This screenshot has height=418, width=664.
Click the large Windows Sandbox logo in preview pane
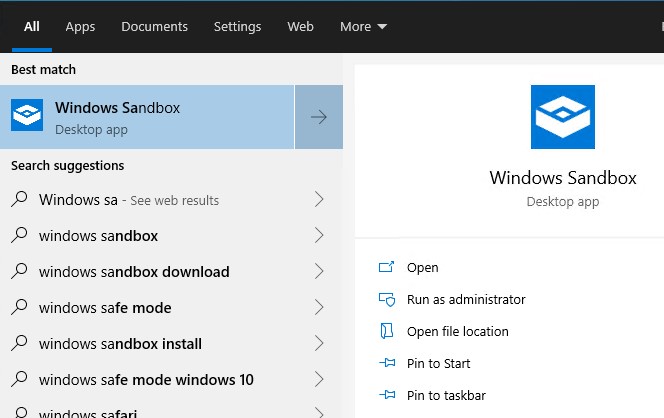click(563, 117)
